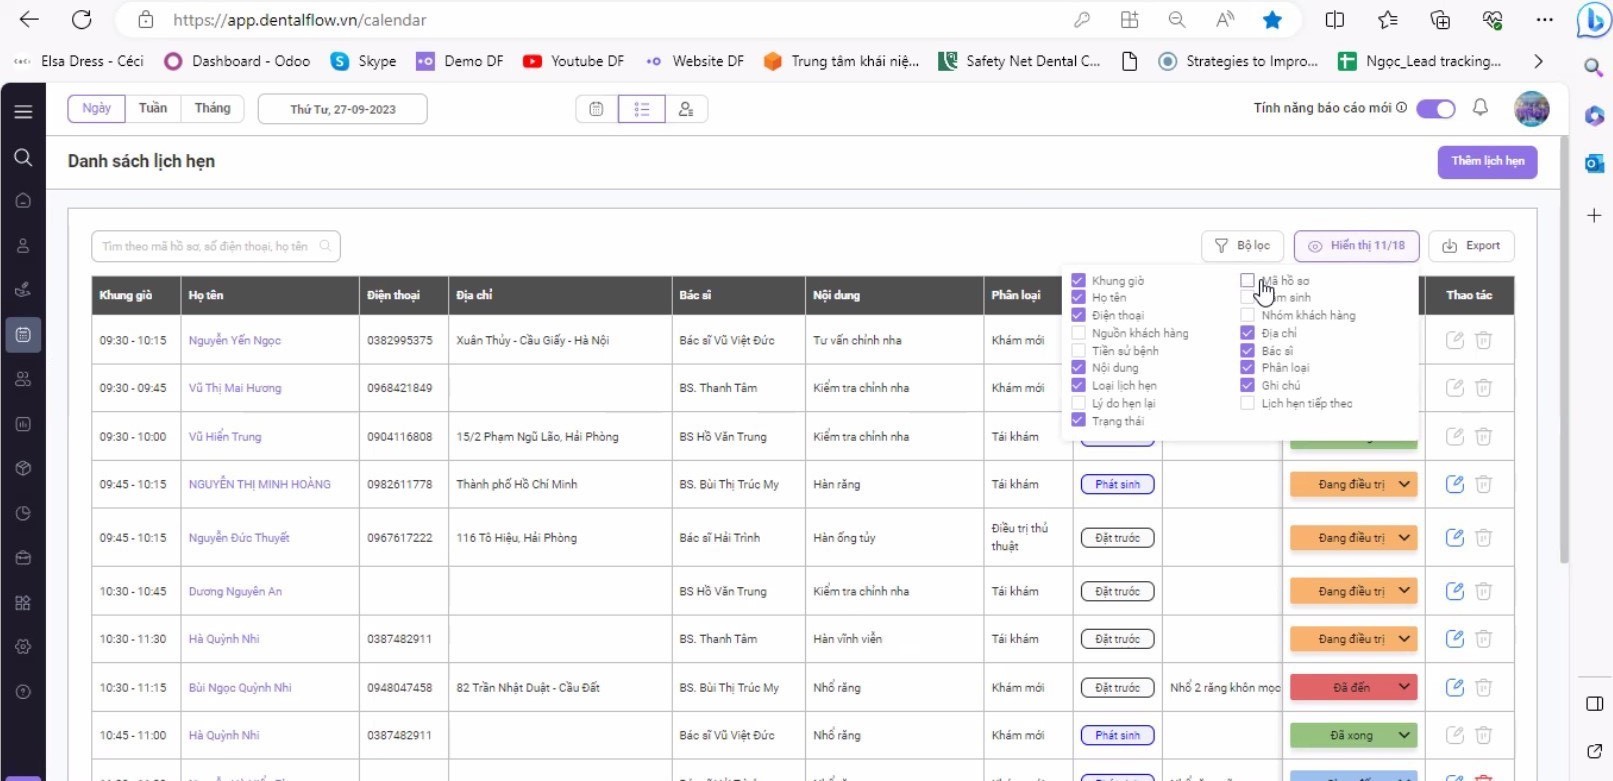
Task: Switch to the Tuần tab
Action: pyautogui.click(x=153, y=108)
